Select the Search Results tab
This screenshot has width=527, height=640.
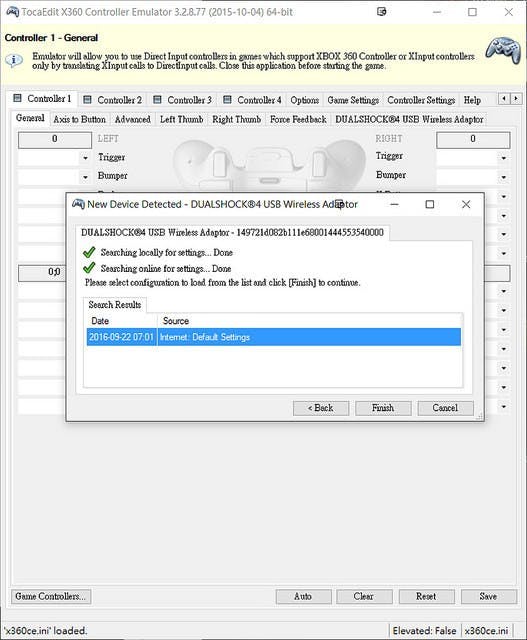click(x=115, y=305)
